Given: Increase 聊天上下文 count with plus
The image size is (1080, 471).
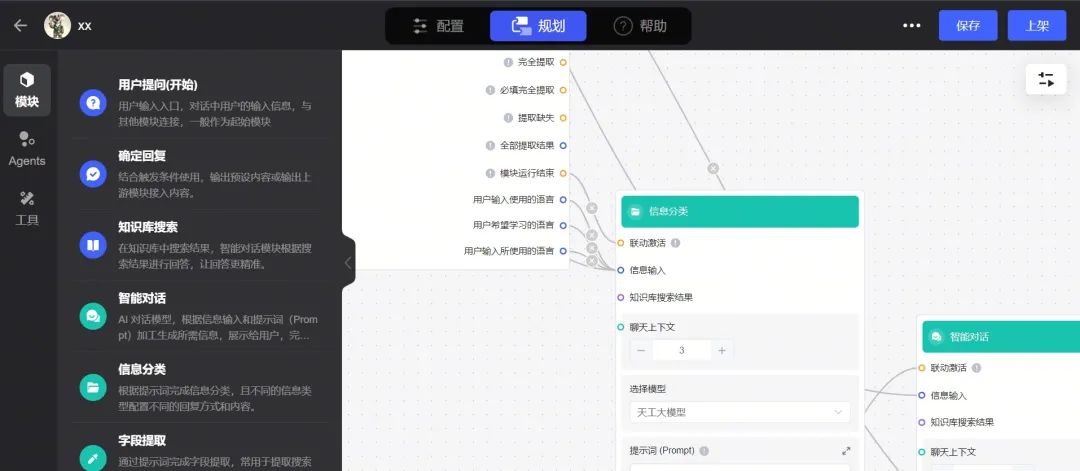Looking at the screenshot, I should pyautogui.click(x=722, y=350).
